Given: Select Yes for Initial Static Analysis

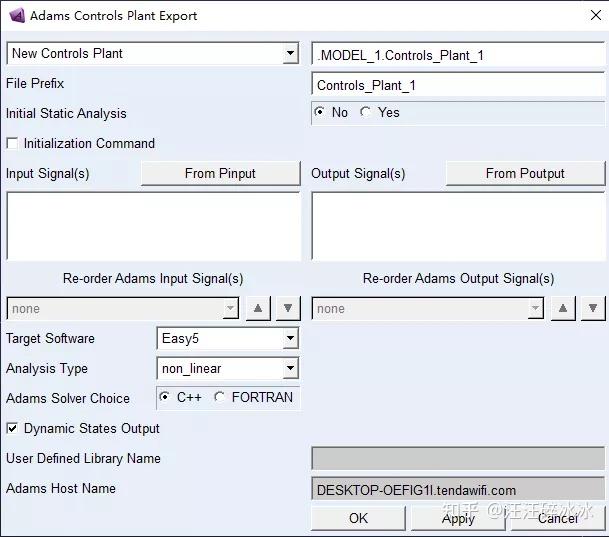Looking at the screenshot, I should [x=366, y=113].
